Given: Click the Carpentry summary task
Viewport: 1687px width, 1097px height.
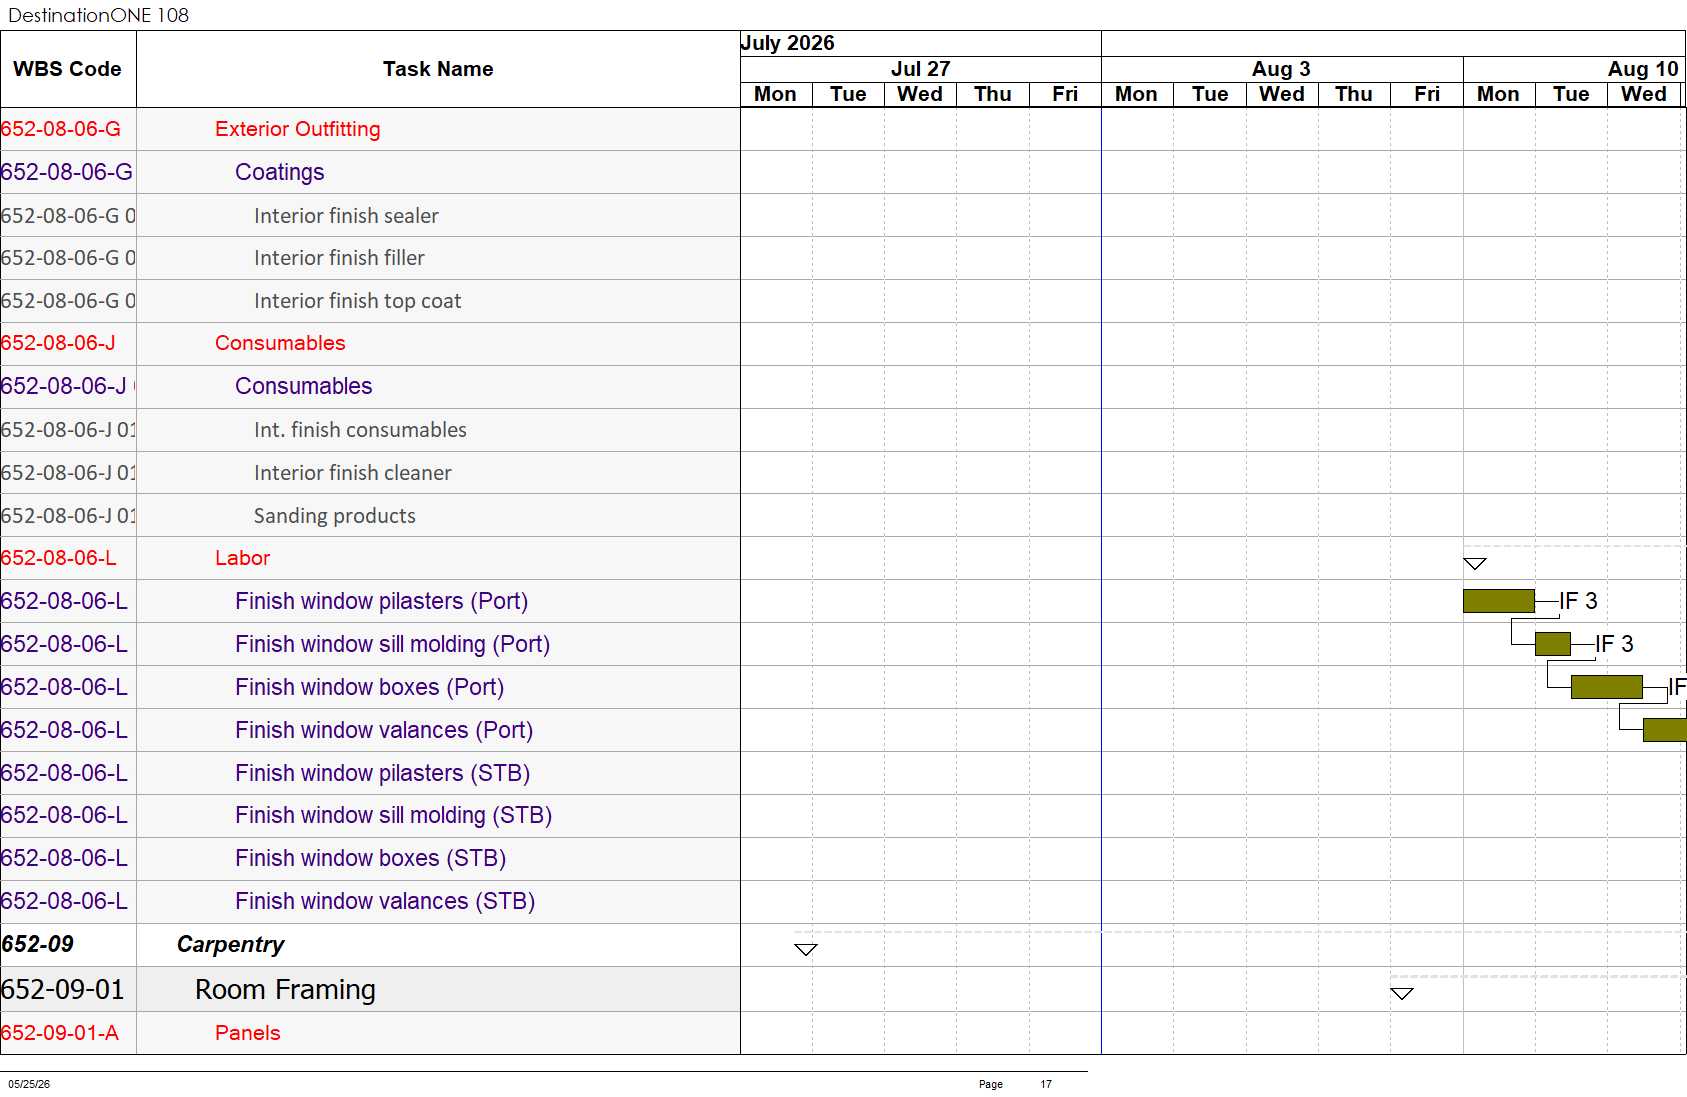Looking at the screenshot, I should [230, 945].
